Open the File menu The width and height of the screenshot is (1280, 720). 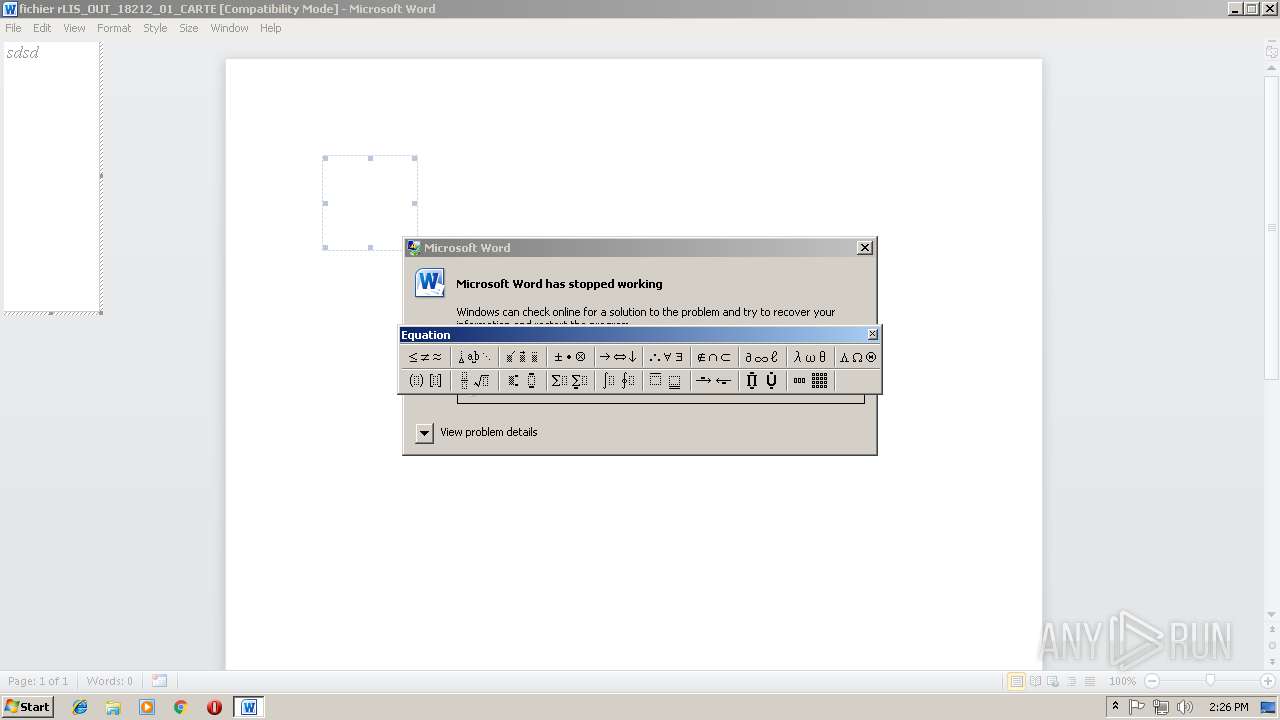click(x=13, y=28)
